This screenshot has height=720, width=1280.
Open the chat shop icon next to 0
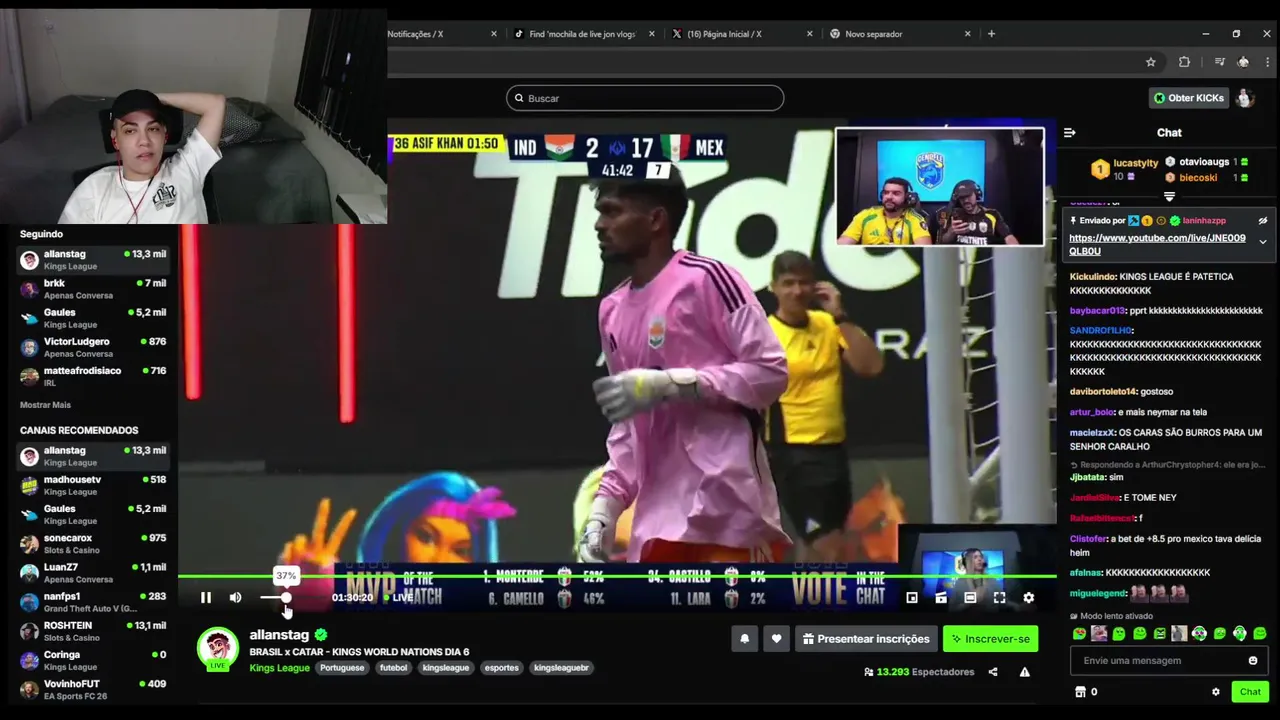click(1080, 692)
